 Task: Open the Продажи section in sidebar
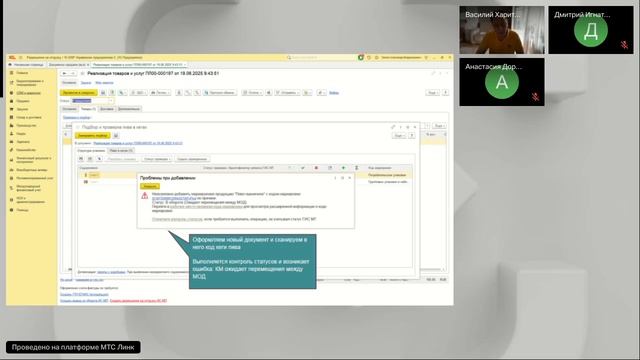[23, 101]
